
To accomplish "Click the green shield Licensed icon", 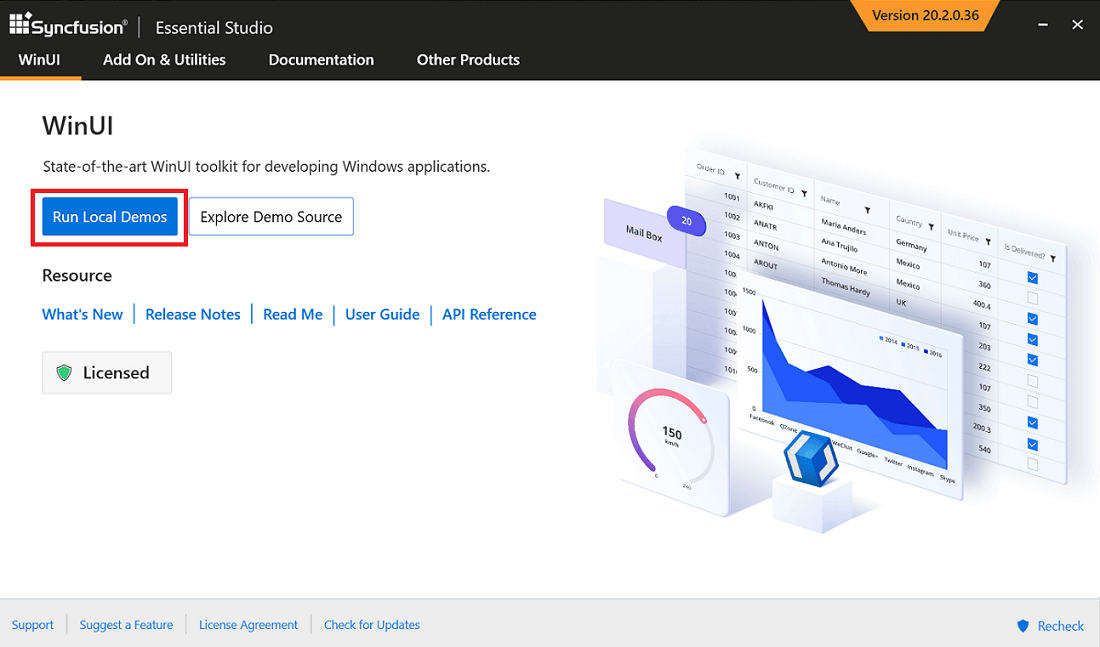I will pos(64,373).
